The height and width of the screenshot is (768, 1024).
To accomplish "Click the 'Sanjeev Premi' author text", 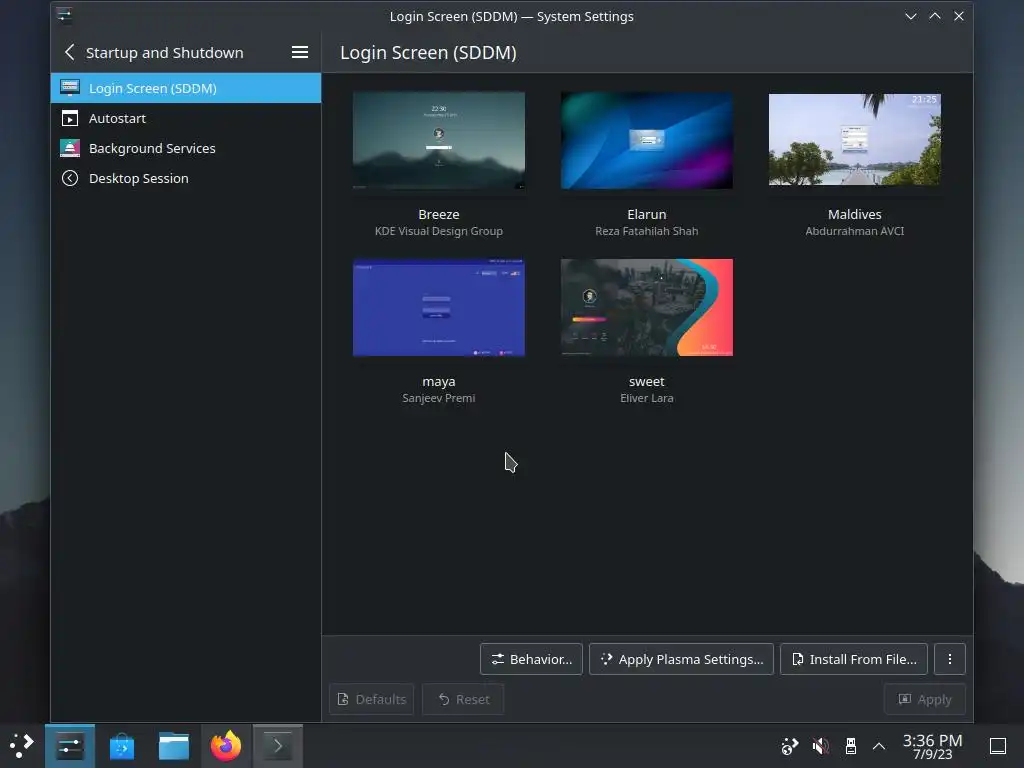I will 439,398.
